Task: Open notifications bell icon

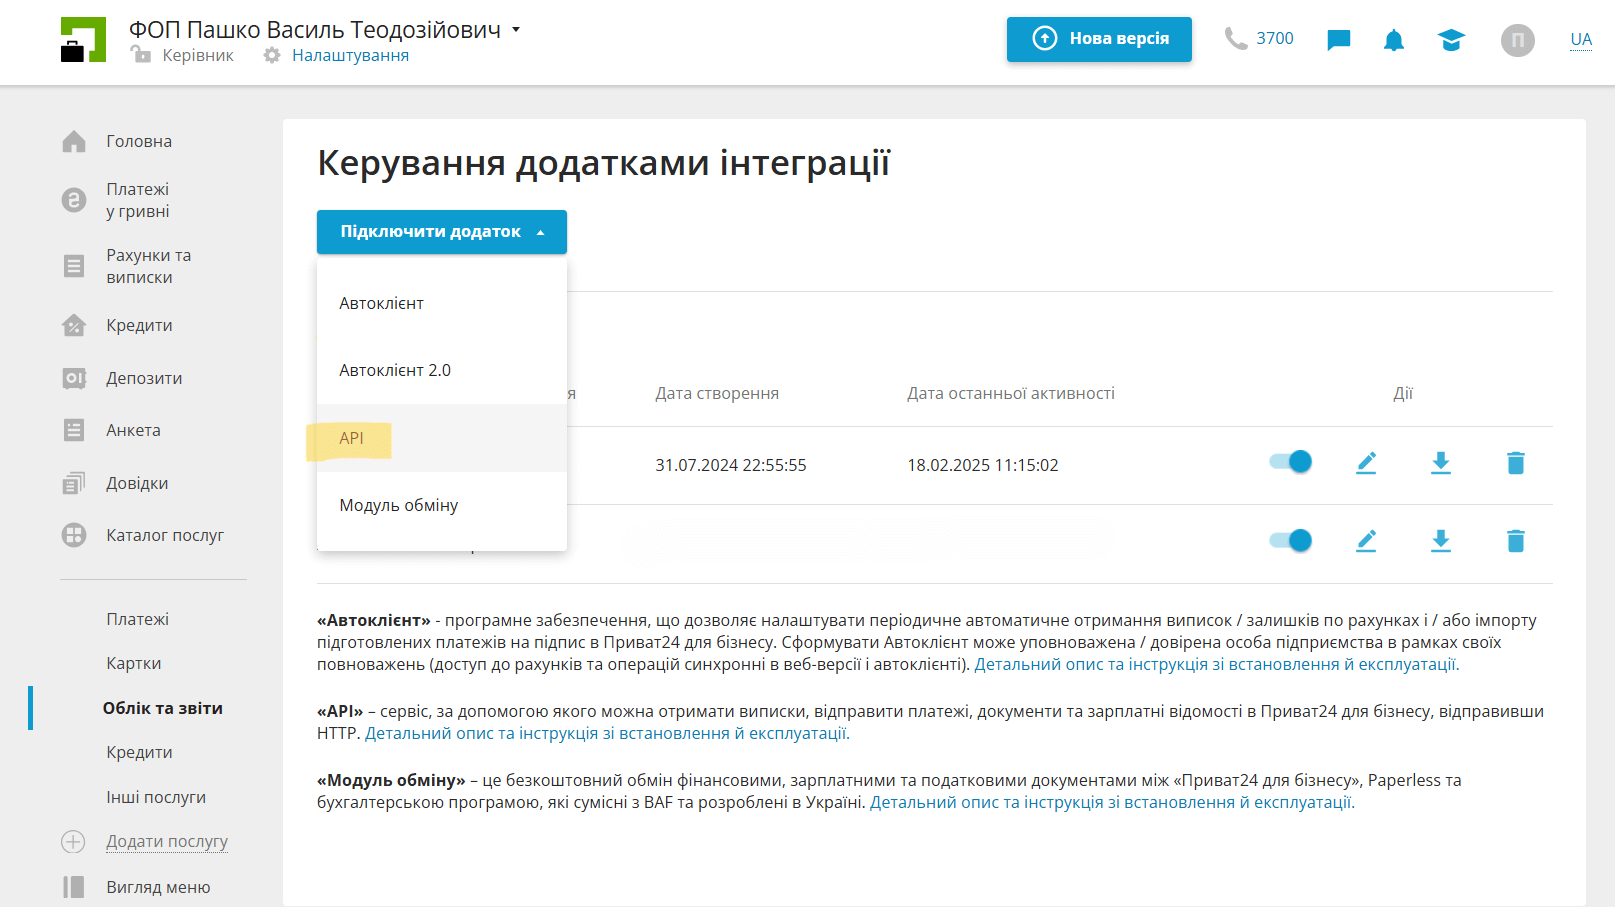Action: 1394,40
